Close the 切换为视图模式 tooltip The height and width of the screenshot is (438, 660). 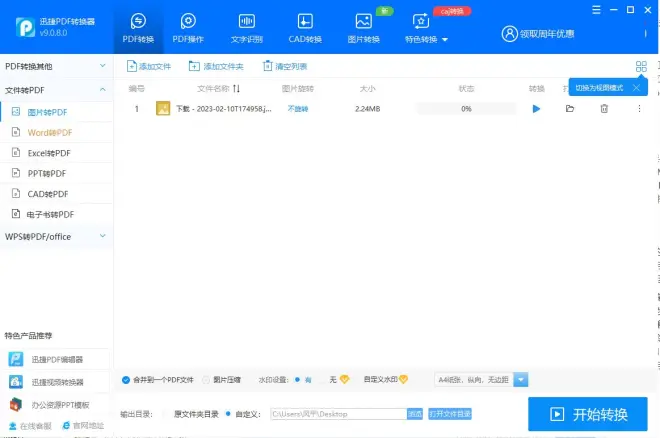[x=636, y=88]
